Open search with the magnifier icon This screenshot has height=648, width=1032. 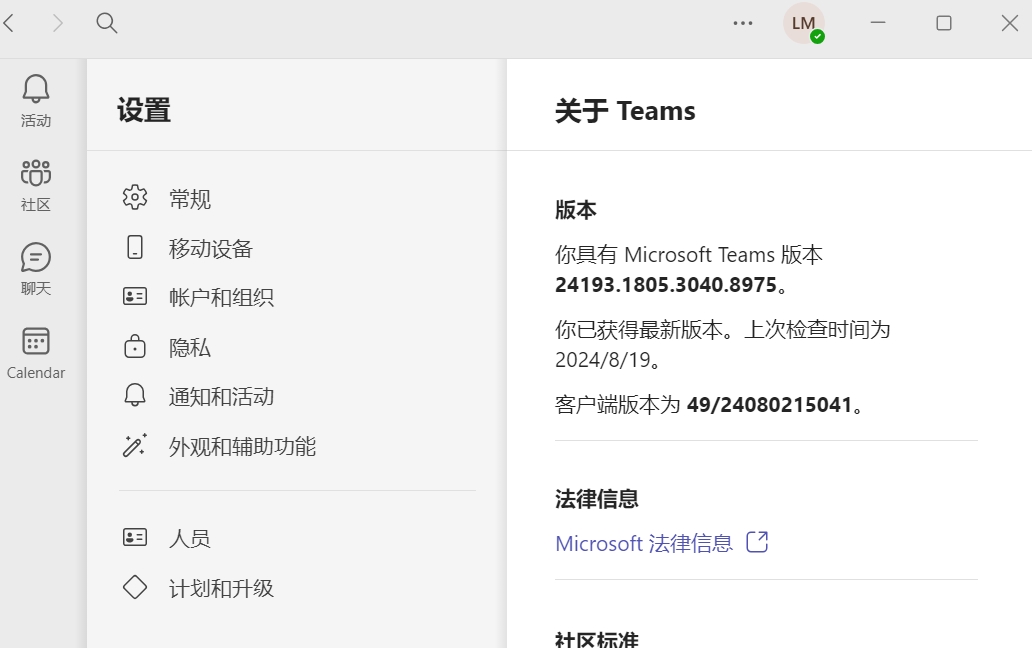pyautogui.click(x=107, y=24)
